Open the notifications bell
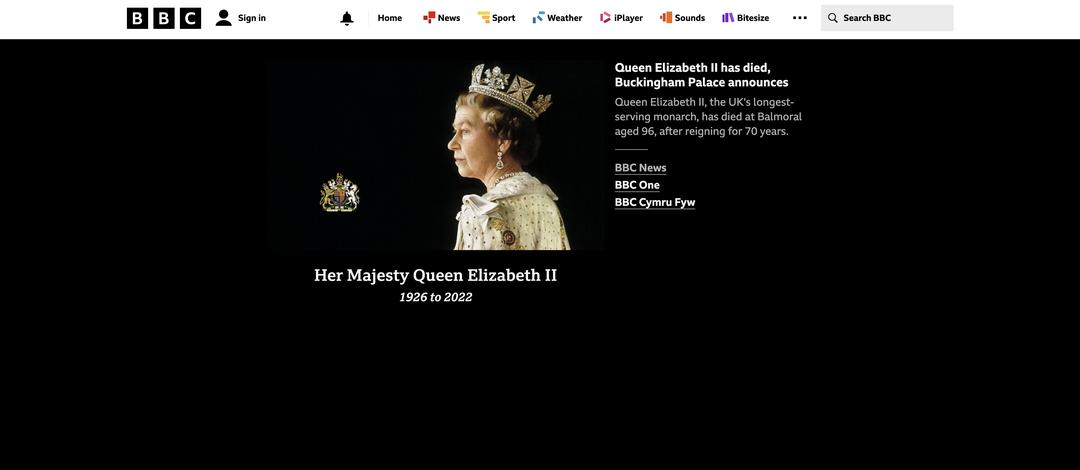The image size is (1080, 470). (x=347, y=19)
